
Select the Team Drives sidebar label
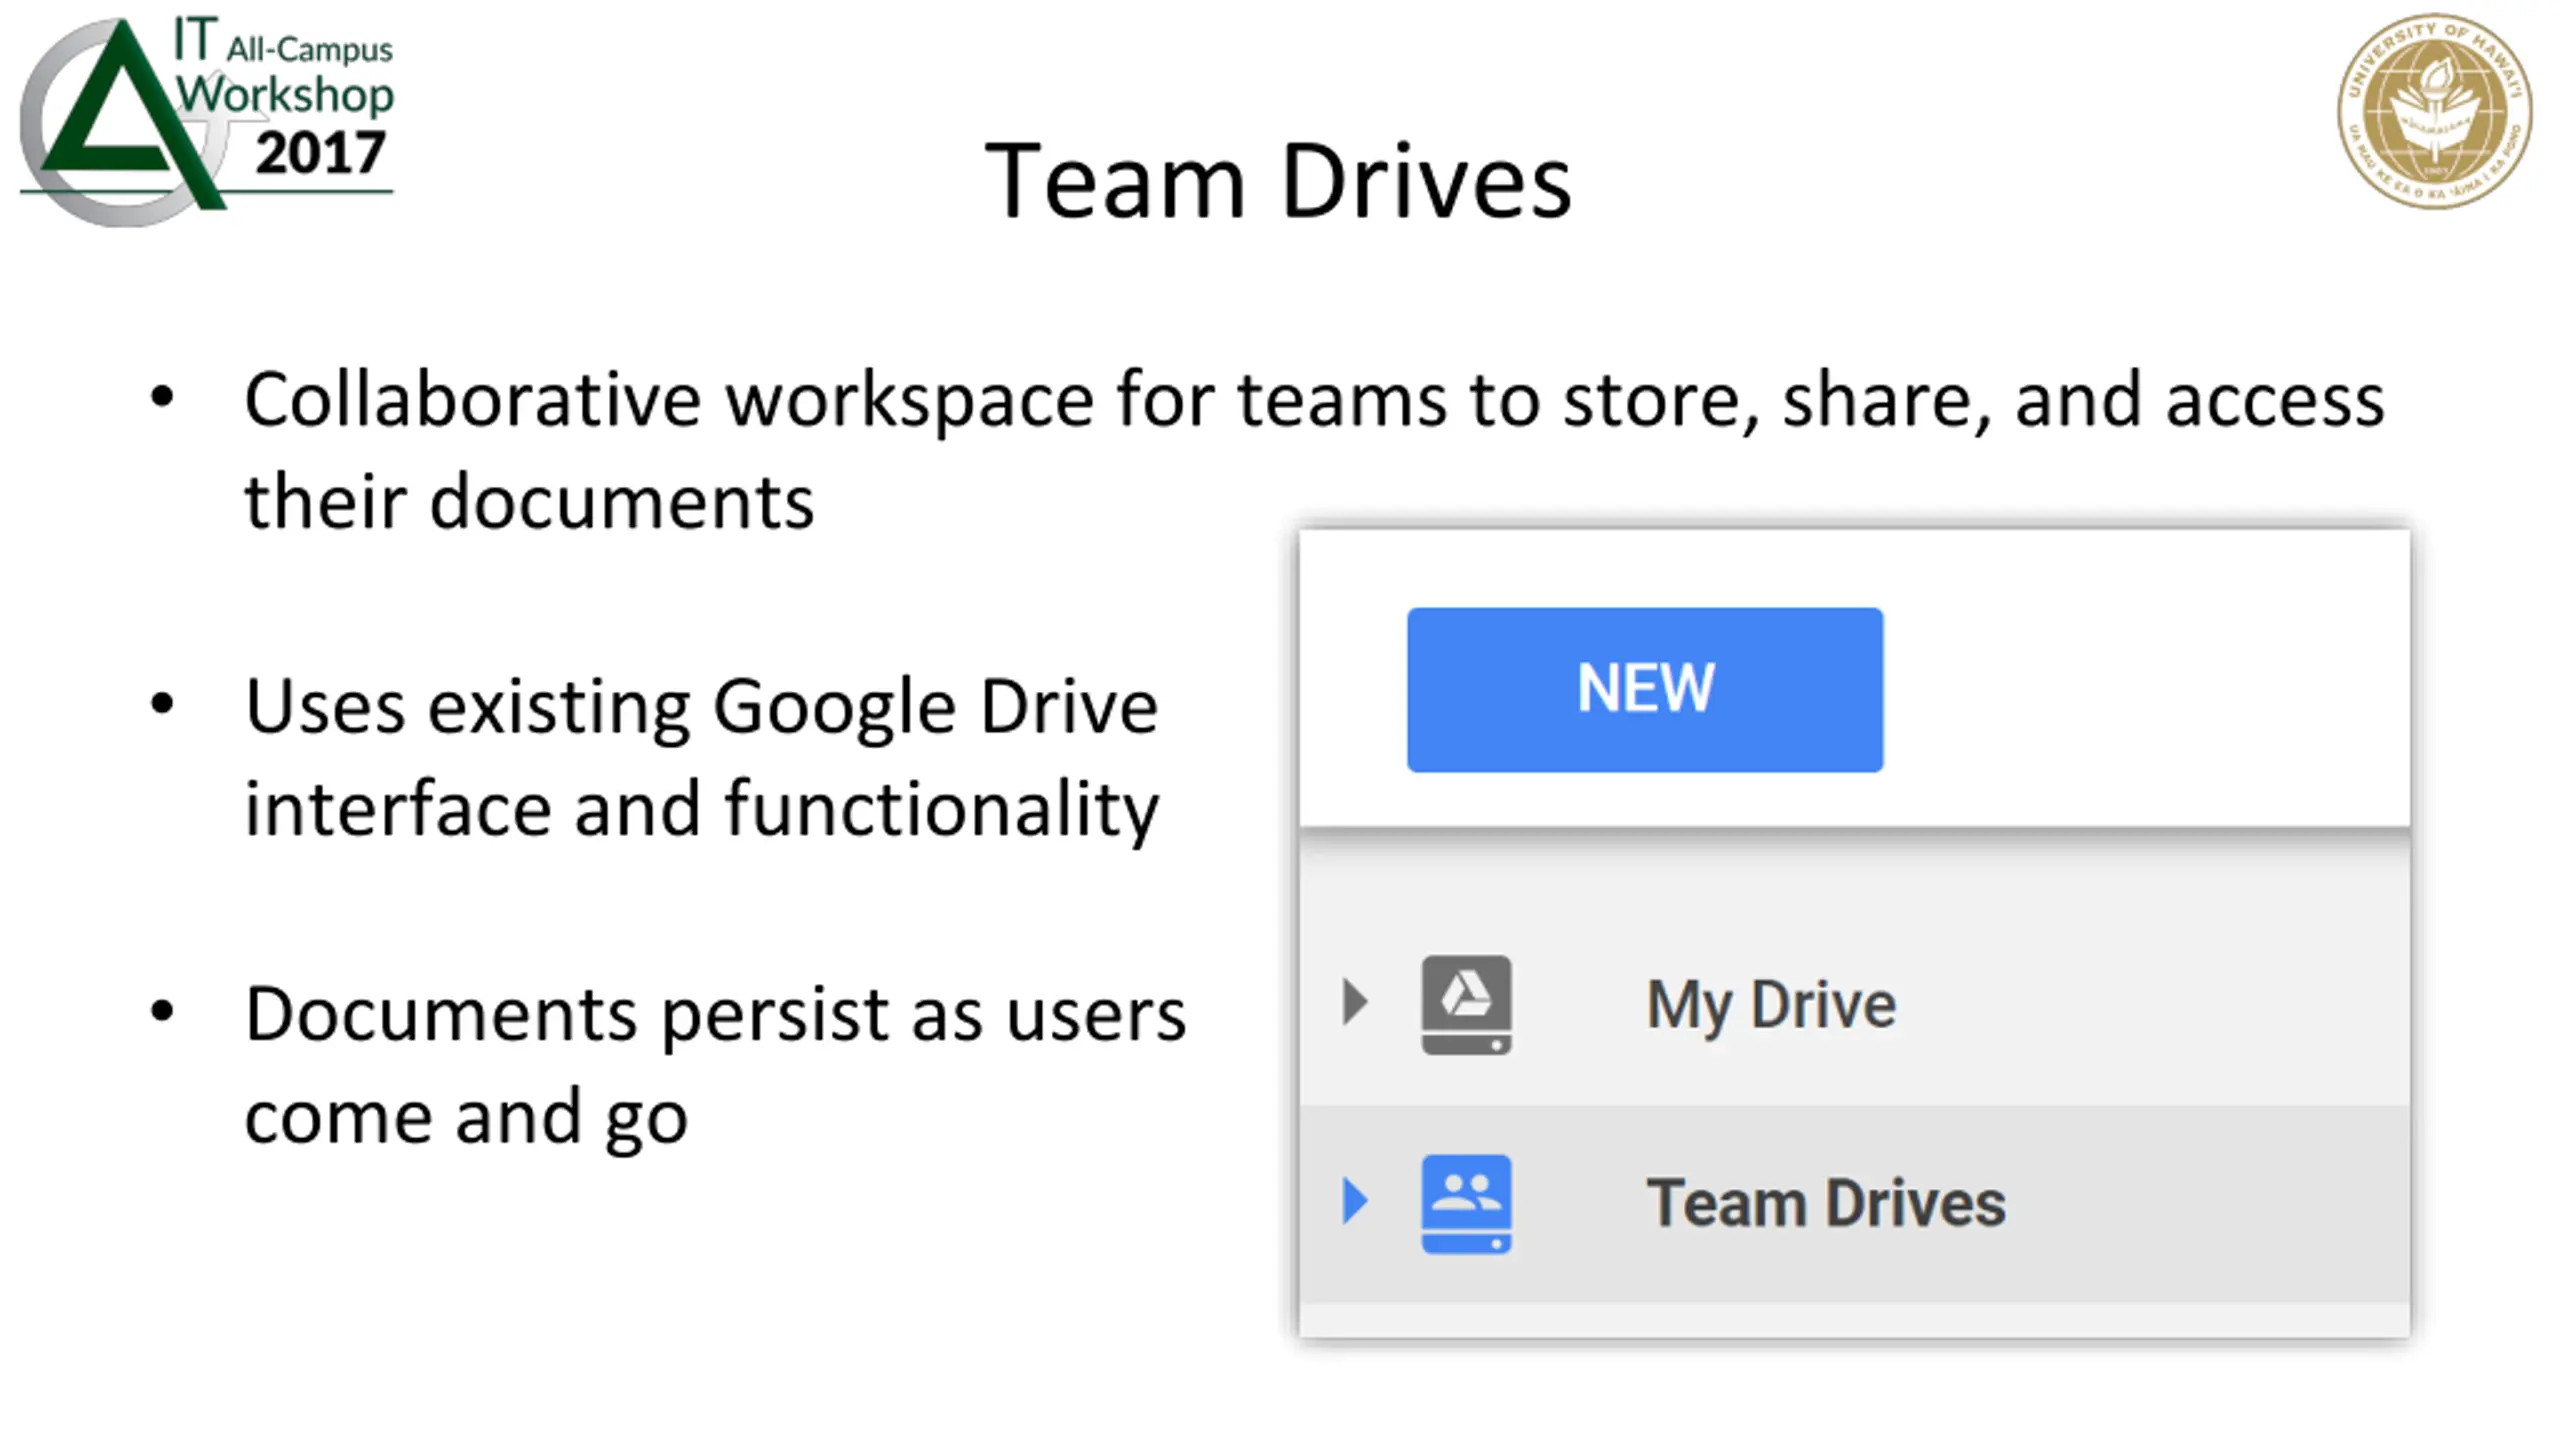point(1825,1203)
